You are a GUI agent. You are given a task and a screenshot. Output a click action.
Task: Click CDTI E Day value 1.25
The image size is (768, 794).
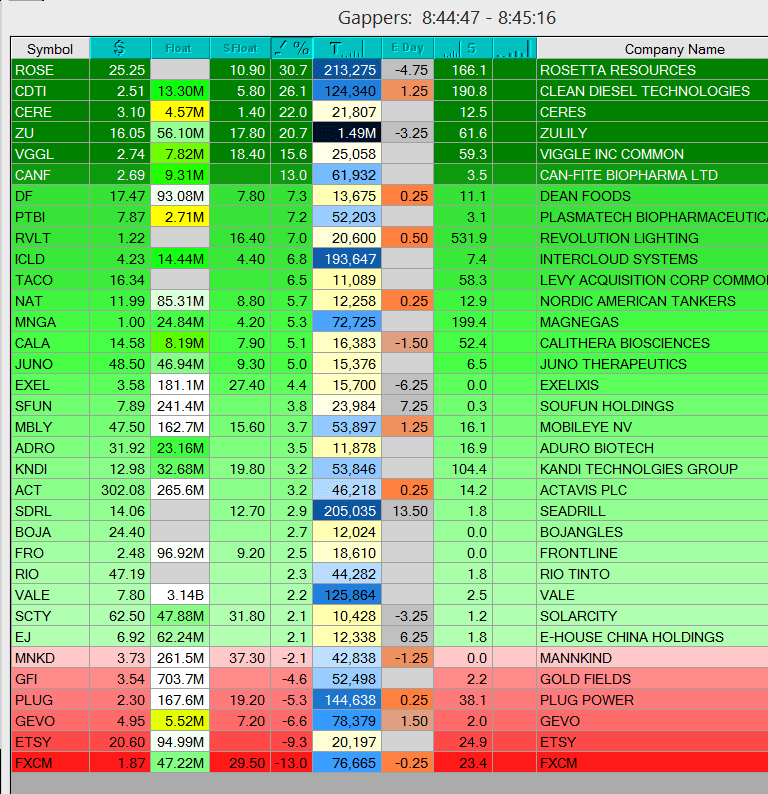click(x=408, y=91)
